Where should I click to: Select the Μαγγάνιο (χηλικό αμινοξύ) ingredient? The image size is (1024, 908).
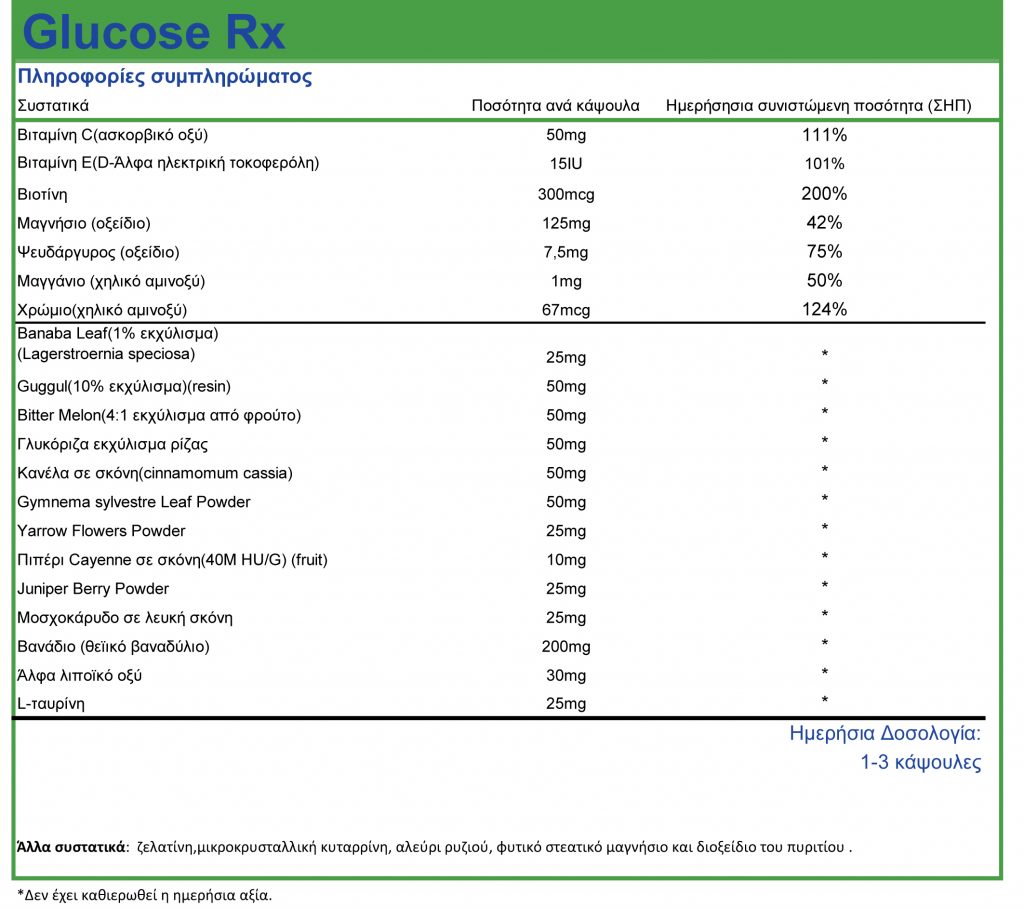click(x=111, y=282)
